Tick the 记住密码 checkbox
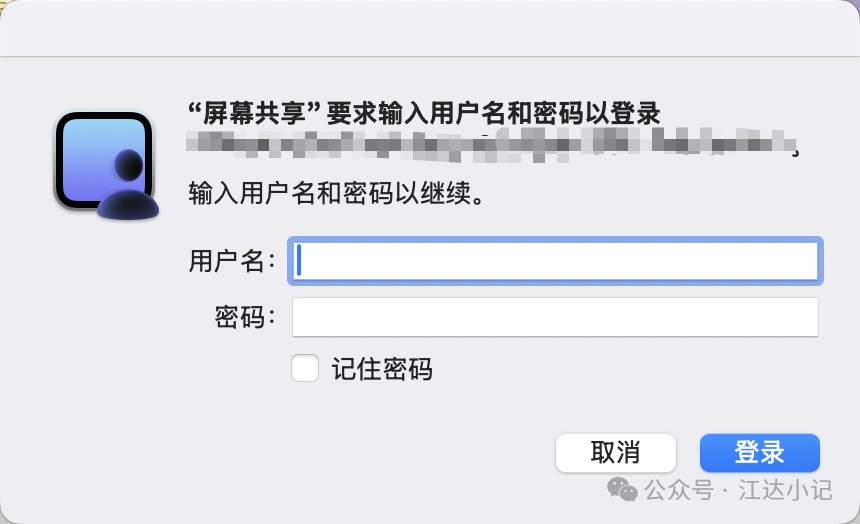This screenshot has width=860, height=524. click(305, 368)
